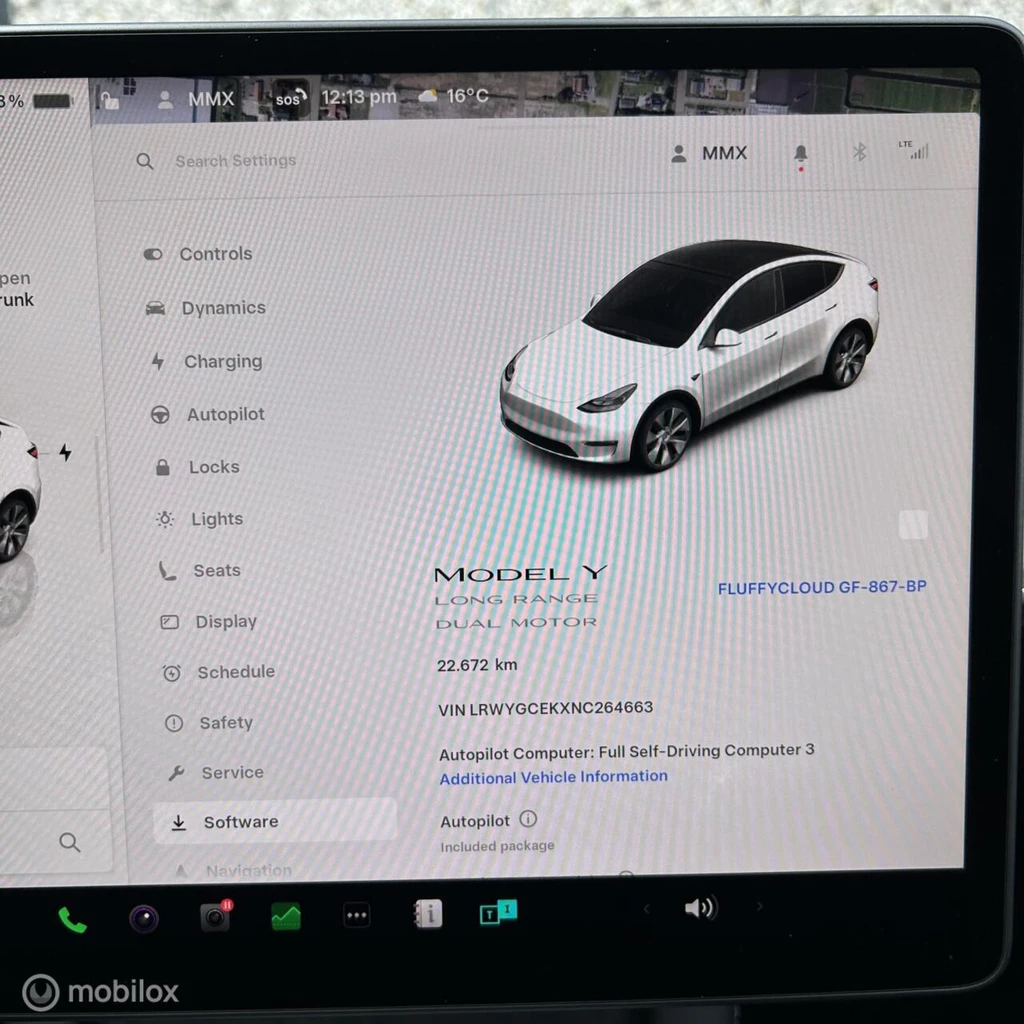Open the Lights settings menu
The height and width of the screenshot is (1024, 1024).
(200, 519)
